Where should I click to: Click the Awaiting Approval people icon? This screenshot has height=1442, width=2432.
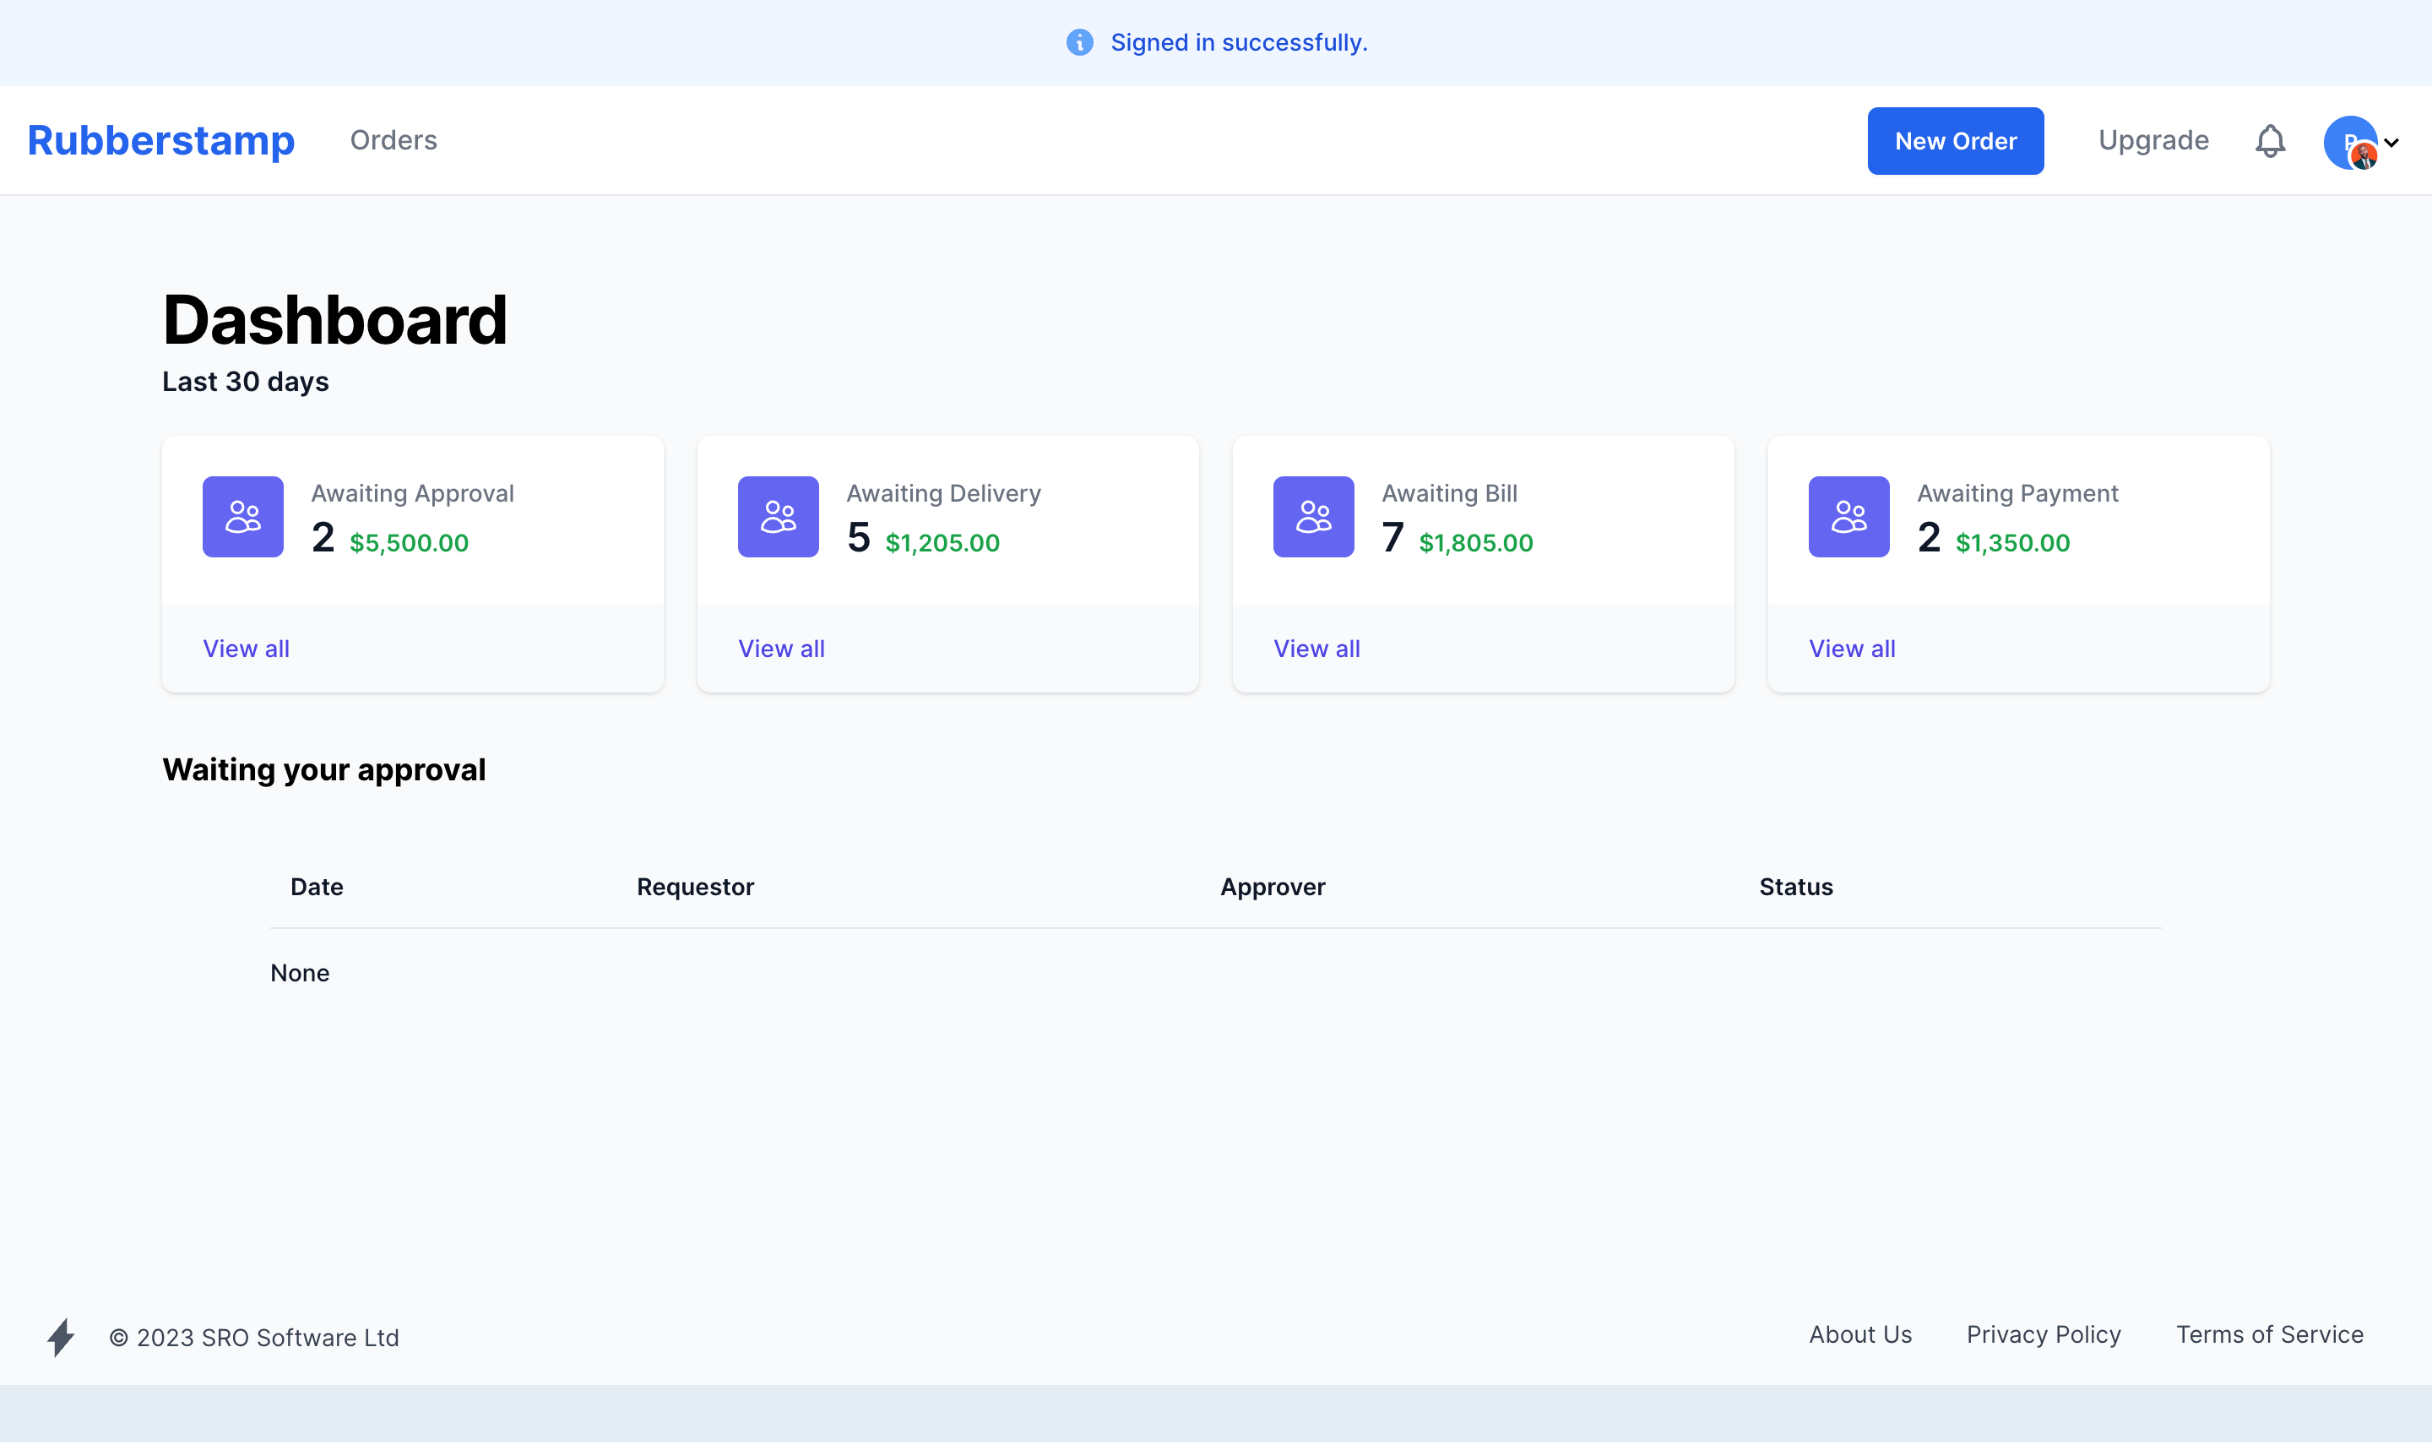tap(243, 516)
